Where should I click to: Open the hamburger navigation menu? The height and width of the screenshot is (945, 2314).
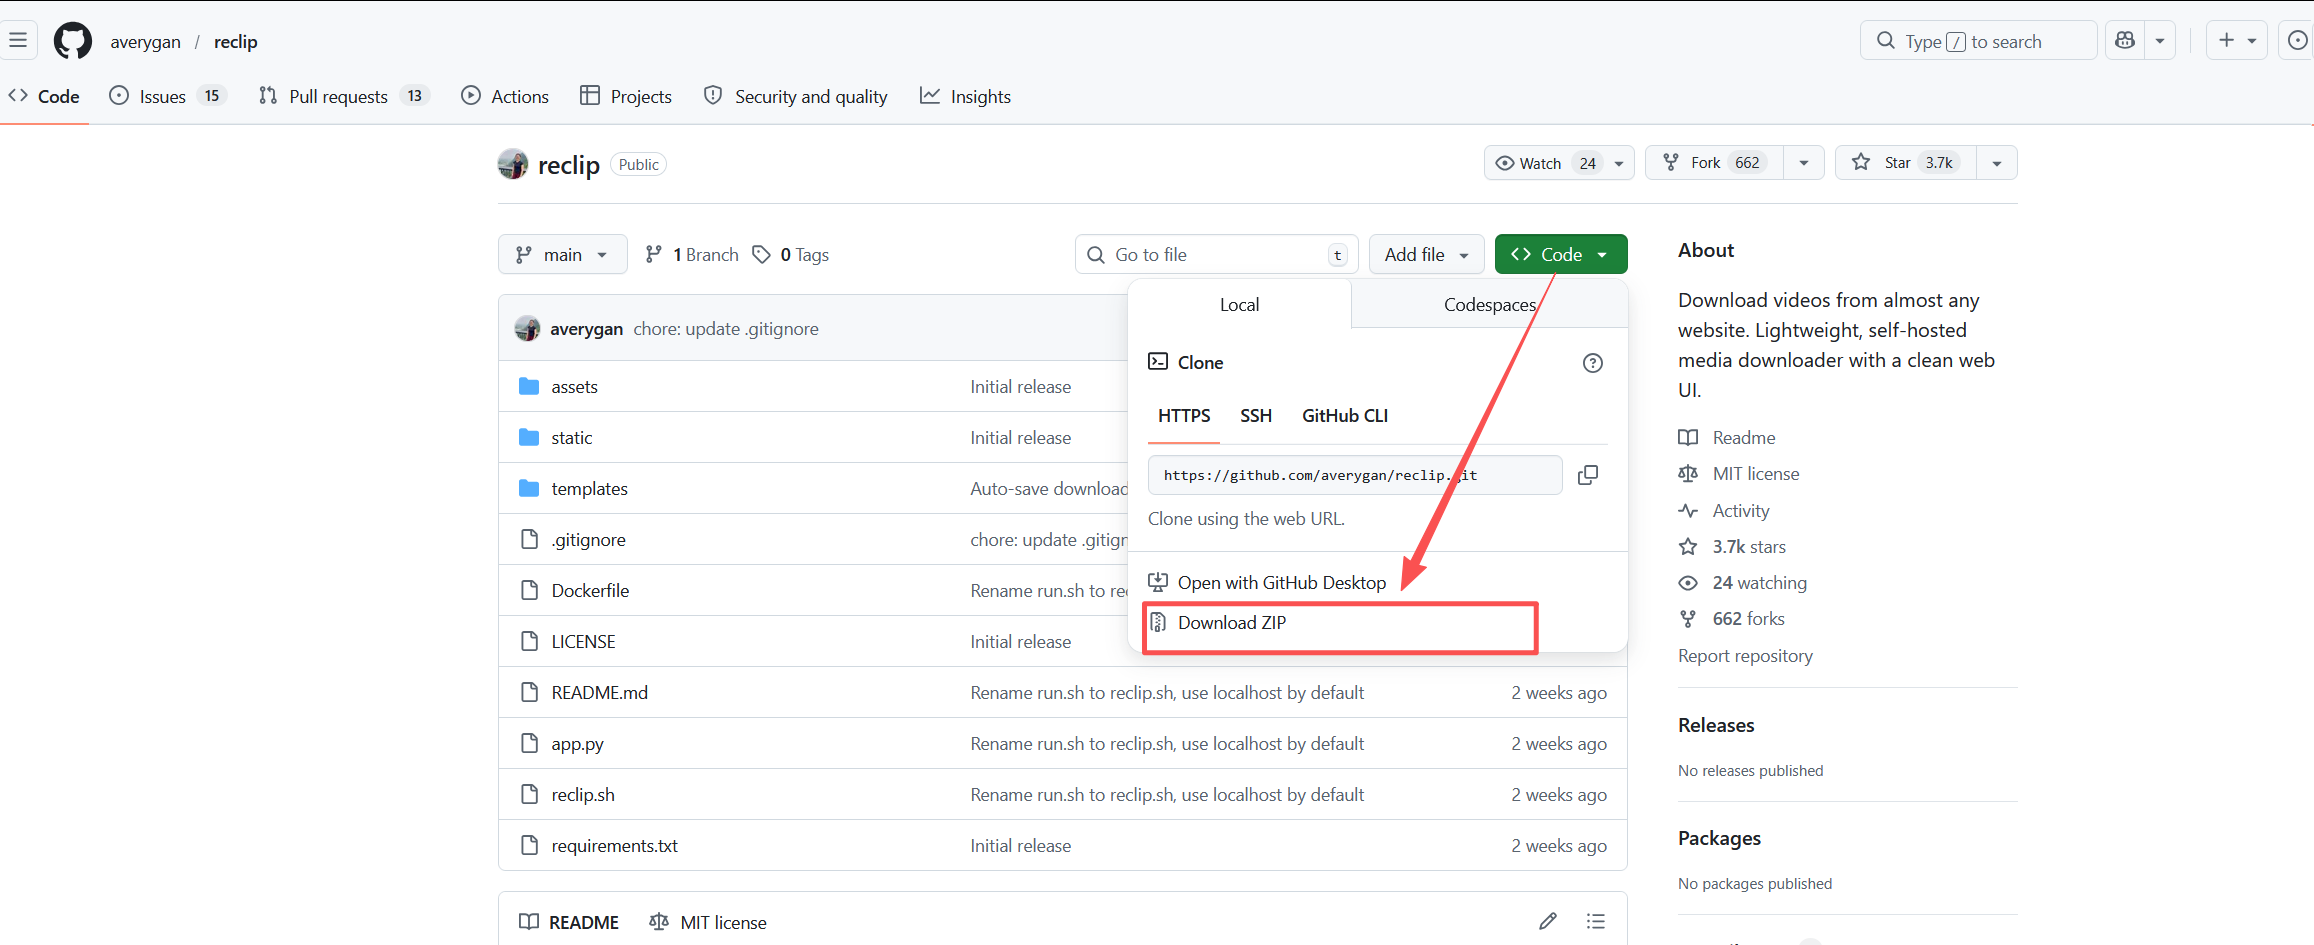click(x=18, y=41)
